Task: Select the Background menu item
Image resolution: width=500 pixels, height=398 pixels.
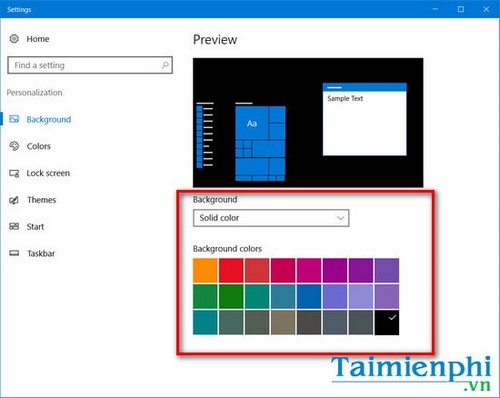Action: (49, 119)
